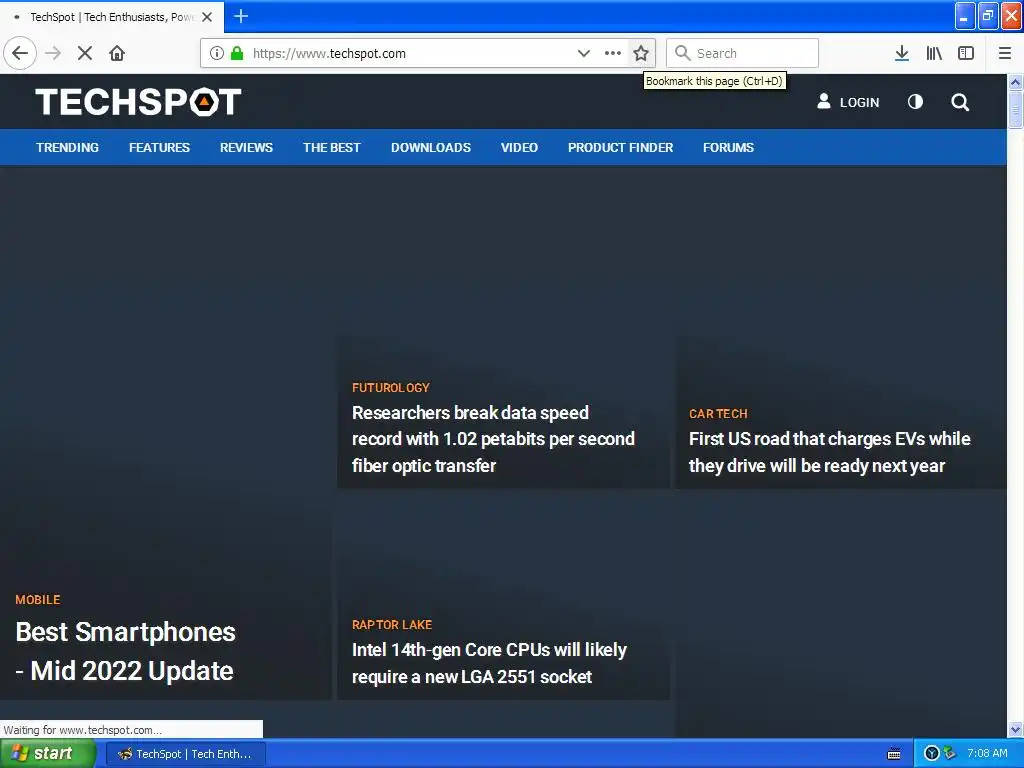Select the TechSpot browser tab
1024x768 pixels.
(x=112, y=17)
